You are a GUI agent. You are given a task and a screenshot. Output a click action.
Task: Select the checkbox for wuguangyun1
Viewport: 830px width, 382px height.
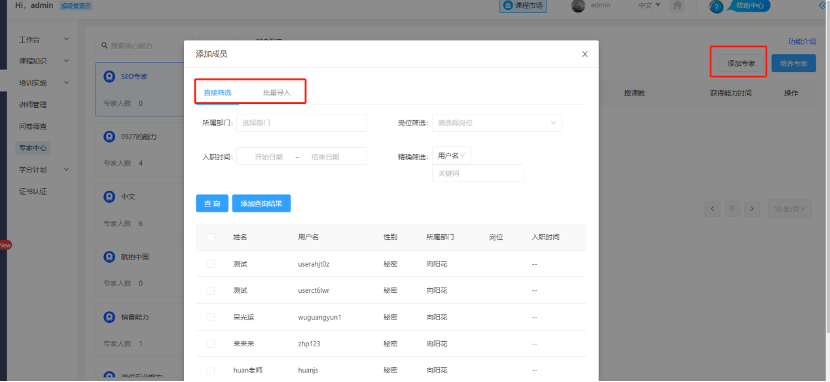tap(211, 317)
